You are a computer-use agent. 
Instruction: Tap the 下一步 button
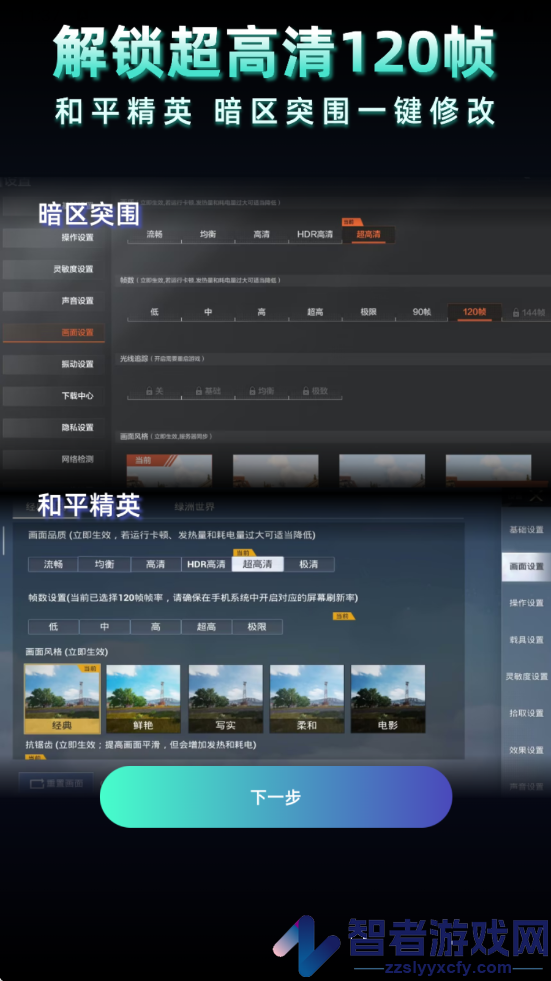pyautogui.click(x=276, y=796)
